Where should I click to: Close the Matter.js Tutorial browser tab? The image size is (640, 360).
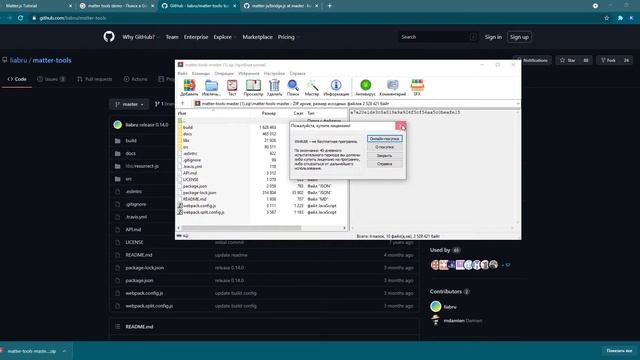click(70, 6)
